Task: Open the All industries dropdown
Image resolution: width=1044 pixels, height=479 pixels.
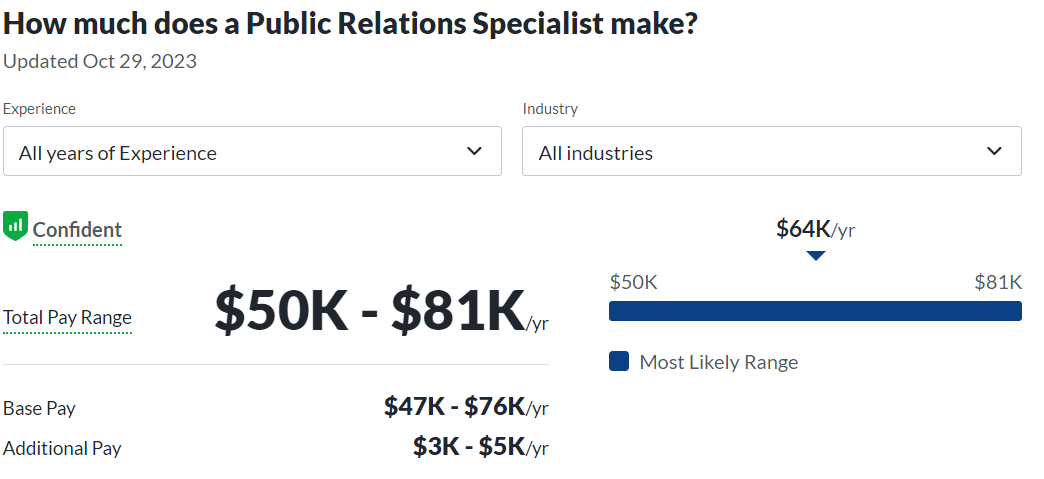Action: click(771, 152)
